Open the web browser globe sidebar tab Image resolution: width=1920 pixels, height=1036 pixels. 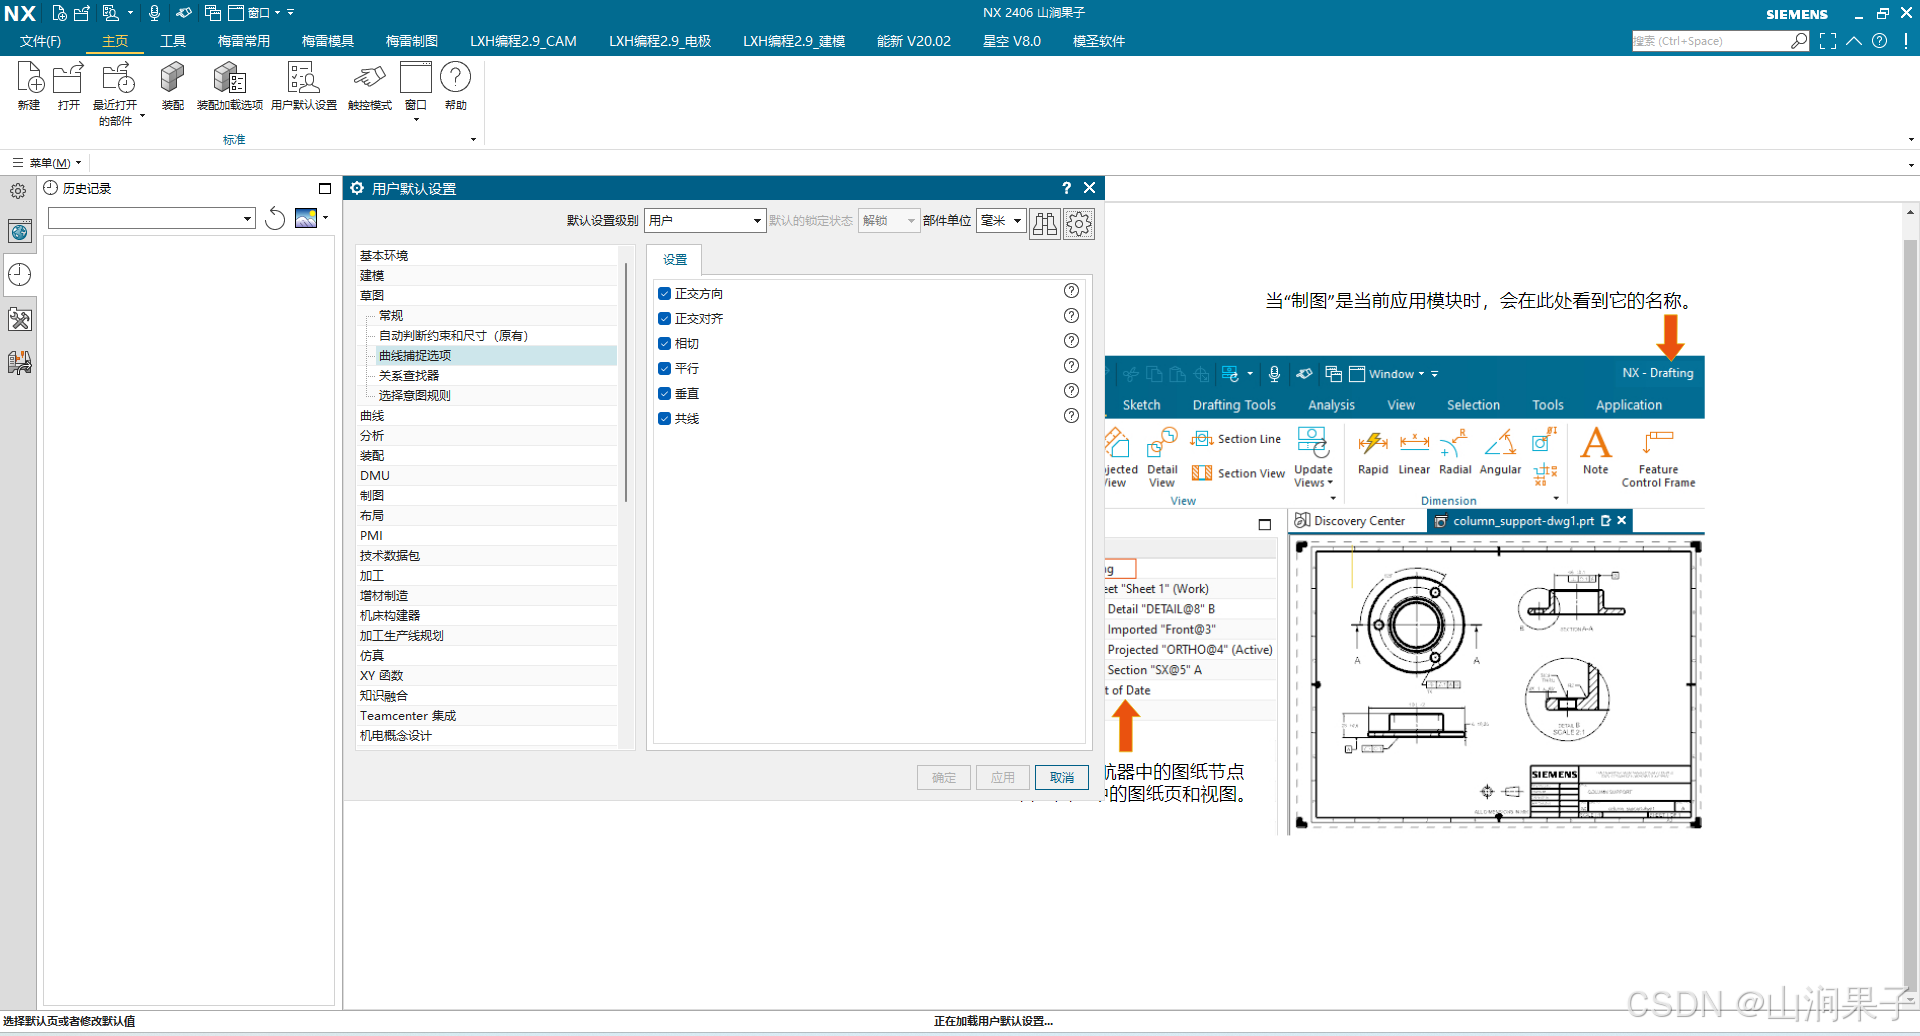click(20, 232)
